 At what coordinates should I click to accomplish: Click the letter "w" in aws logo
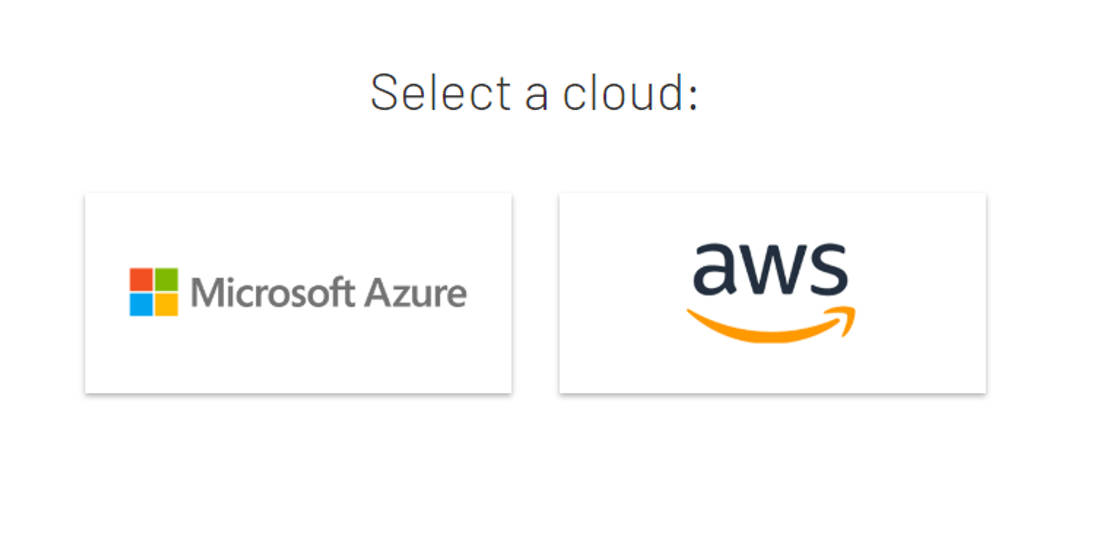pos(771,268)
